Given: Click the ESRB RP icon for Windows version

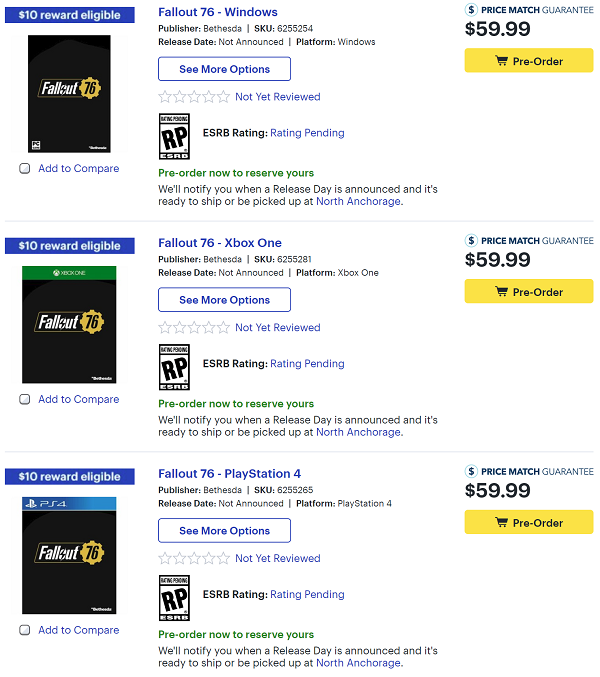Looking at the screenshot, I should (174, 136).
